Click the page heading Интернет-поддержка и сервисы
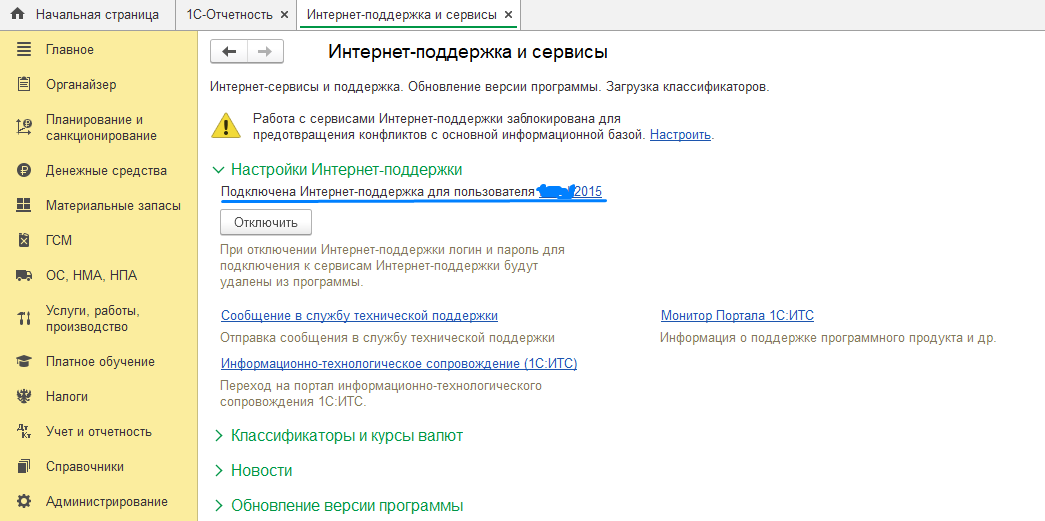1045x521 pixels. 468,52
